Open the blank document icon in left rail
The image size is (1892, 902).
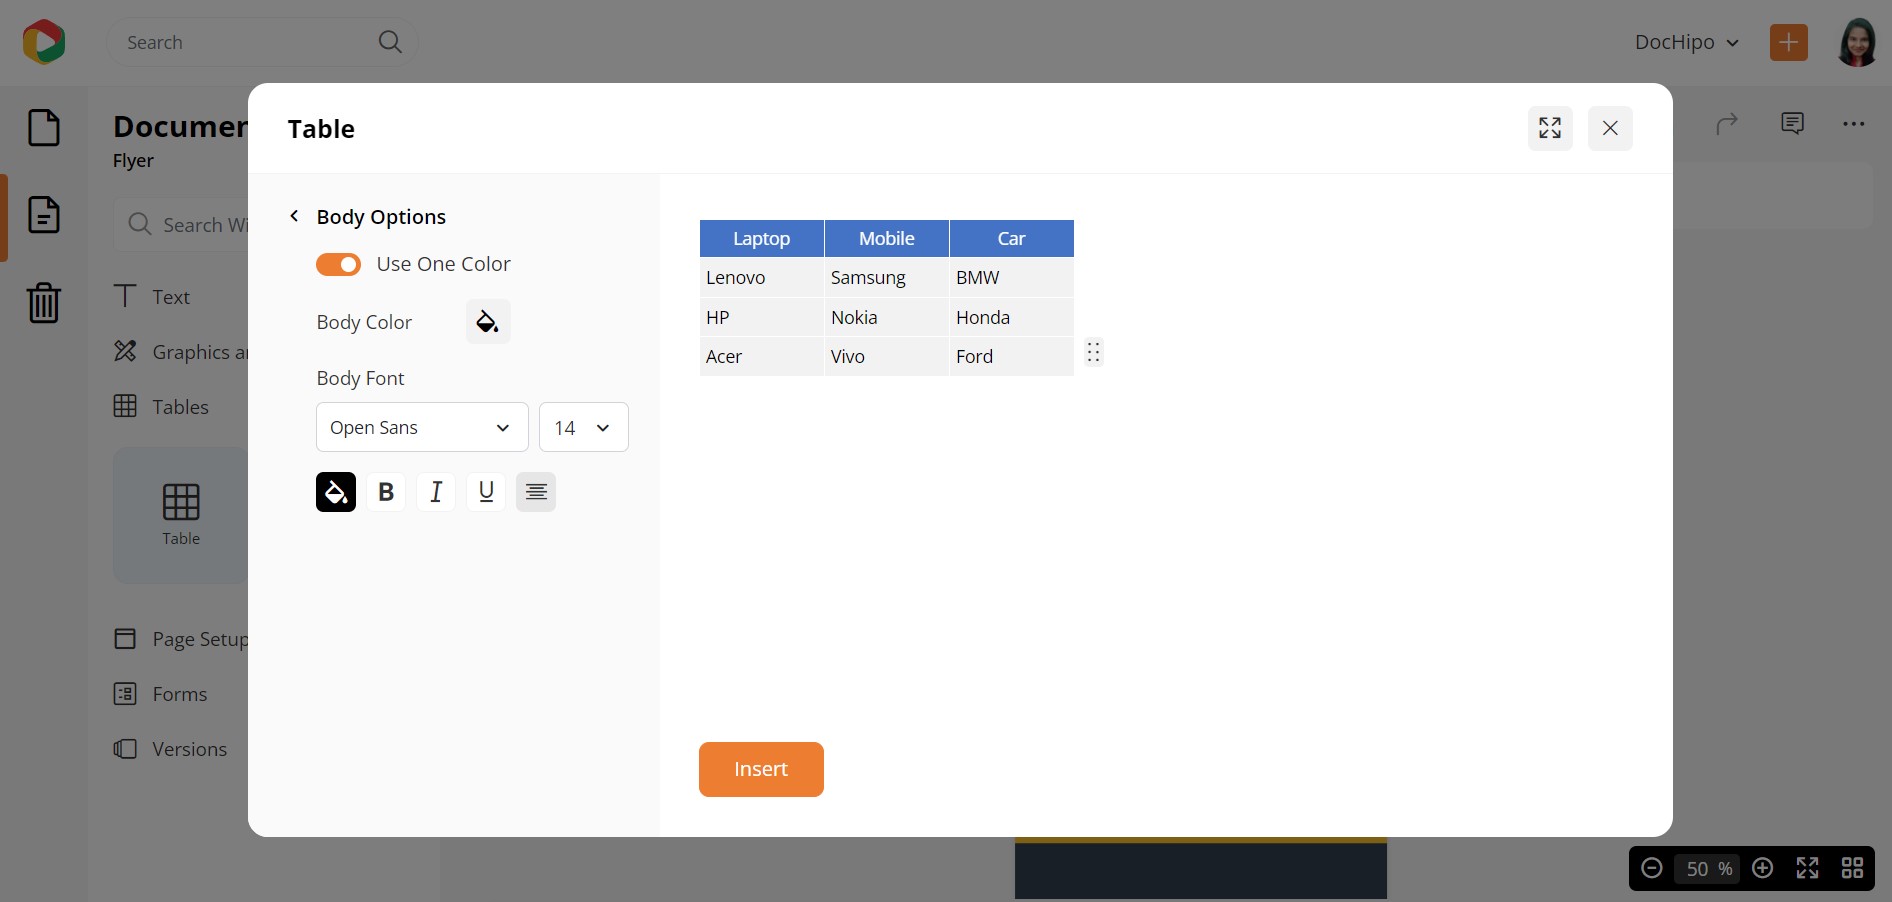pyautogui.click(x=44, y=128)
